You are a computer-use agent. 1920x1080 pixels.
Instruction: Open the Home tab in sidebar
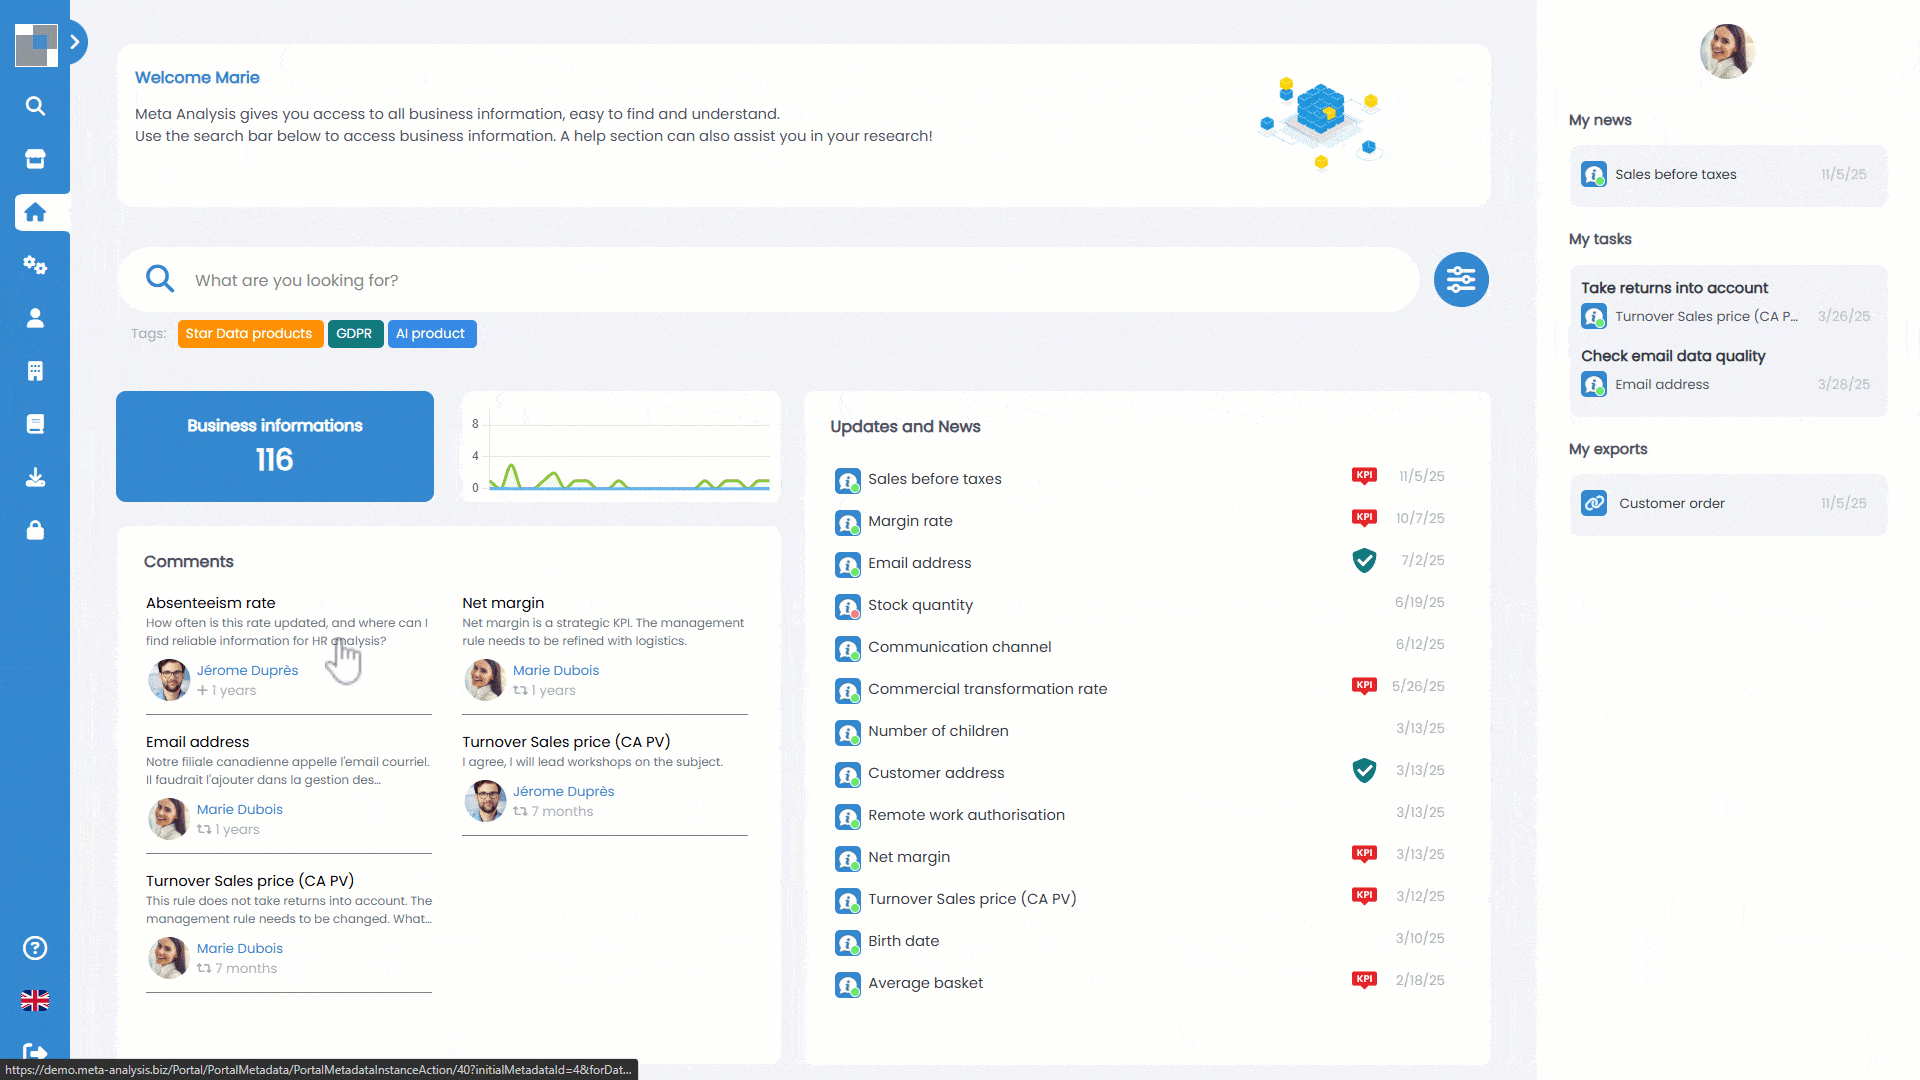(35, 212)
